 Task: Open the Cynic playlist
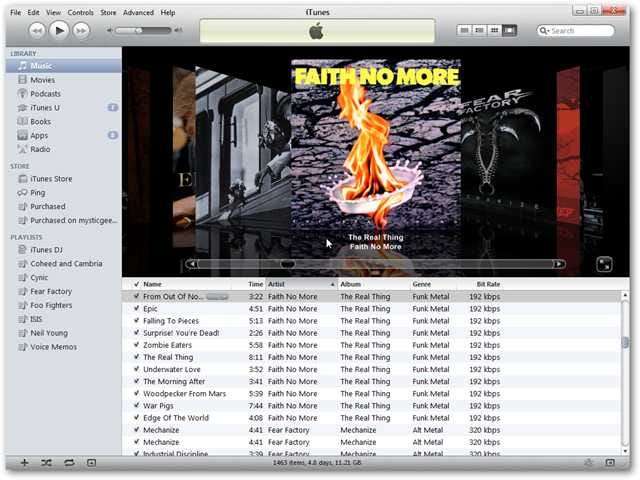pyautogui.click(x=64, y=278)
